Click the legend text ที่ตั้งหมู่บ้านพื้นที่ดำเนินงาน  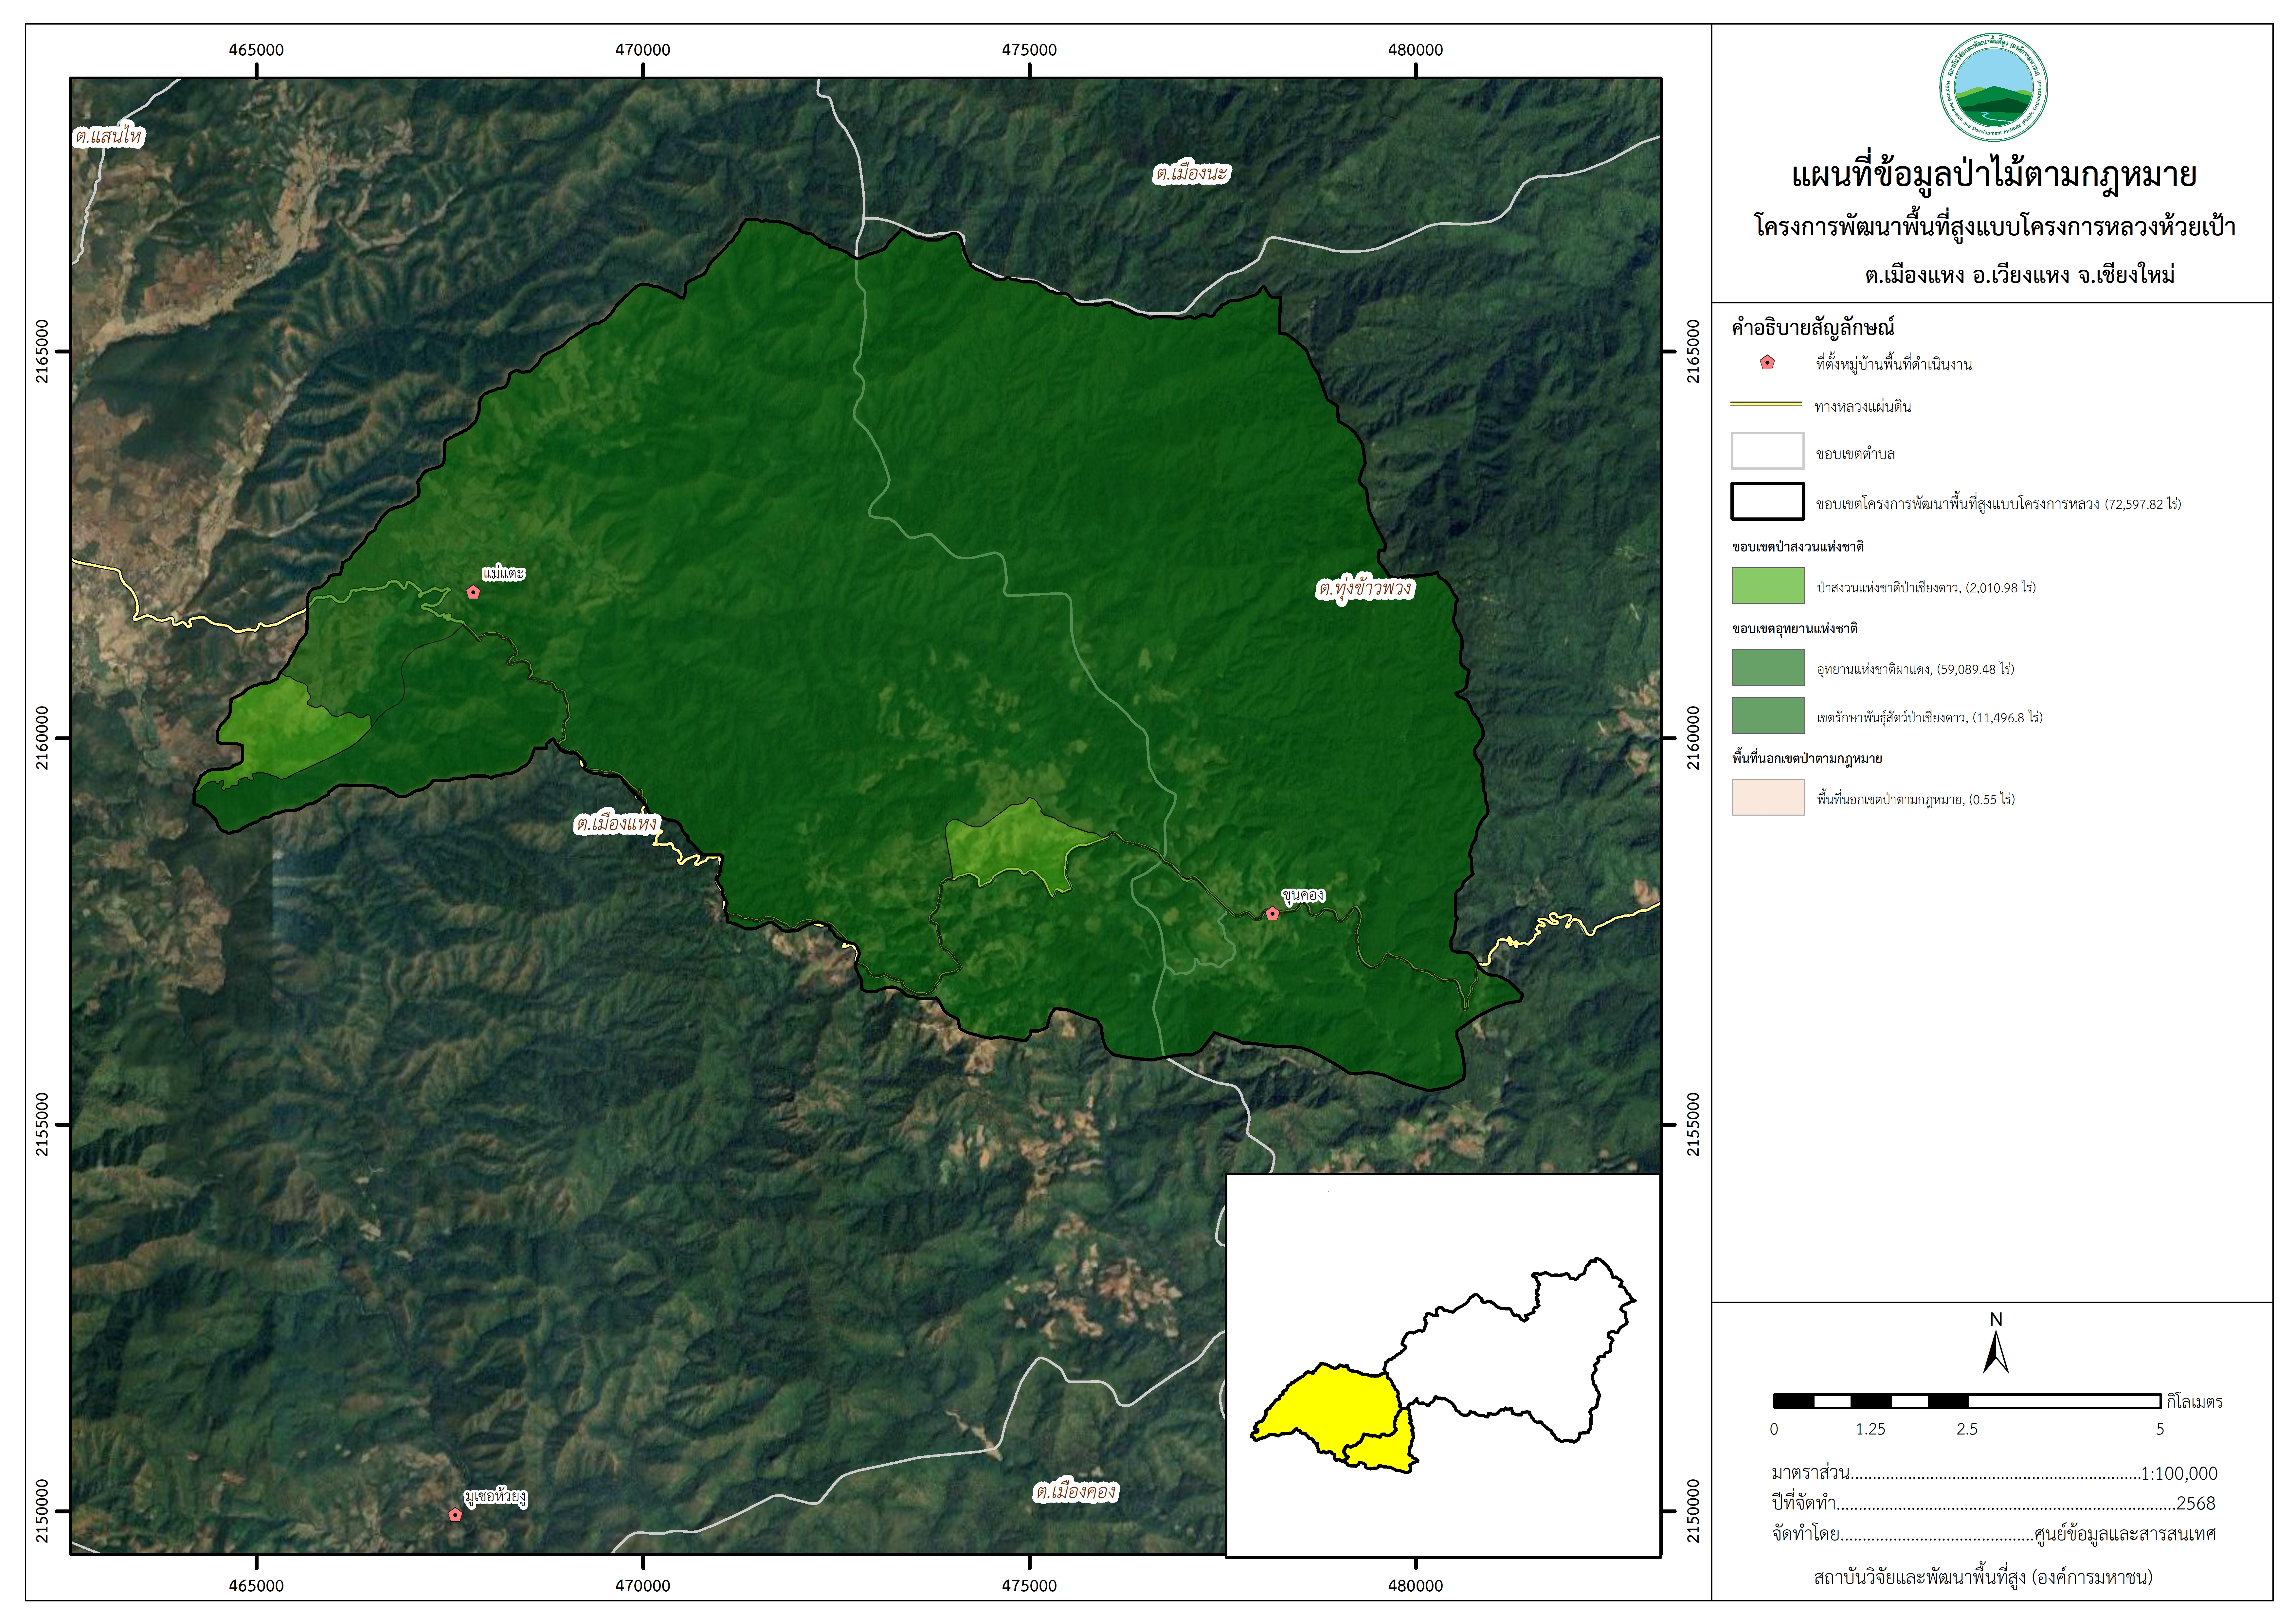(1894, 364)
